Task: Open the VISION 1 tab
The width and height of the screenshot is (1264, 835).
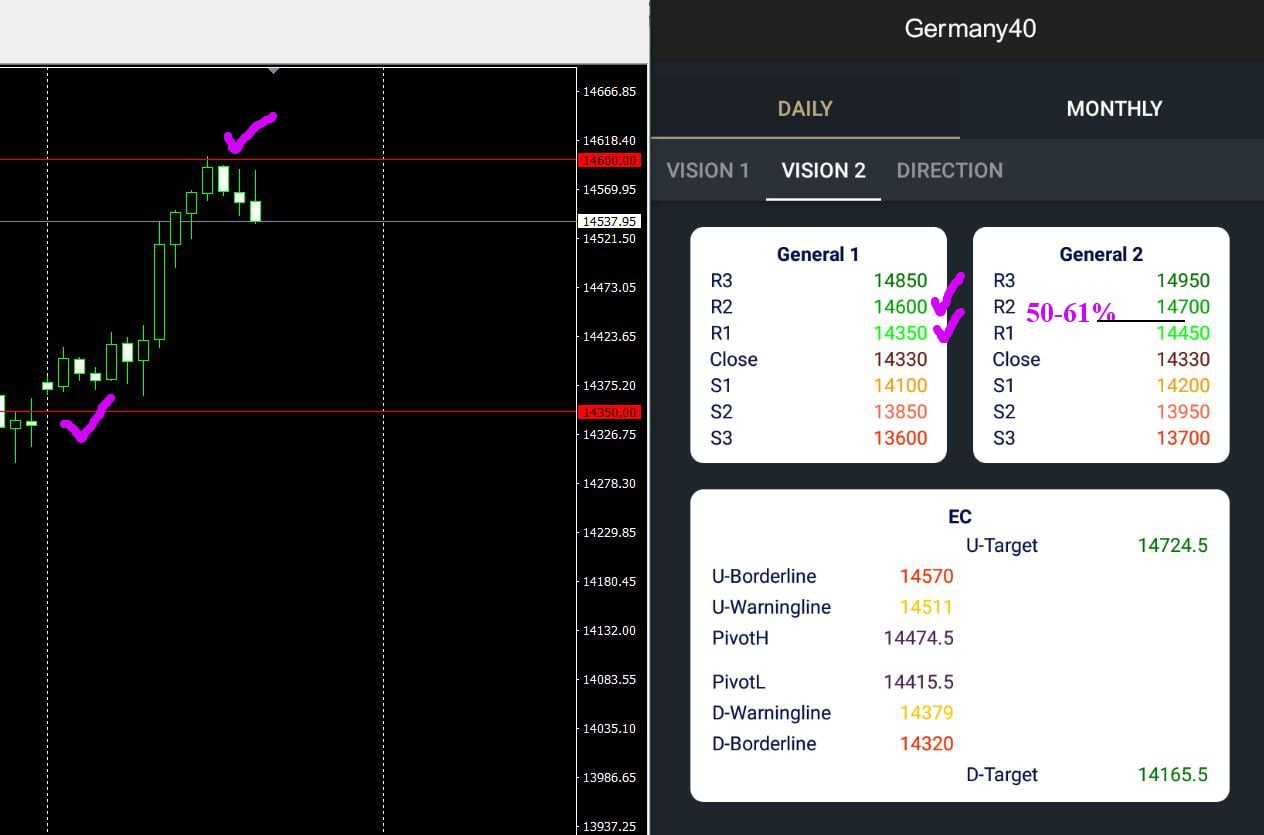Action: tap(708, 170)
